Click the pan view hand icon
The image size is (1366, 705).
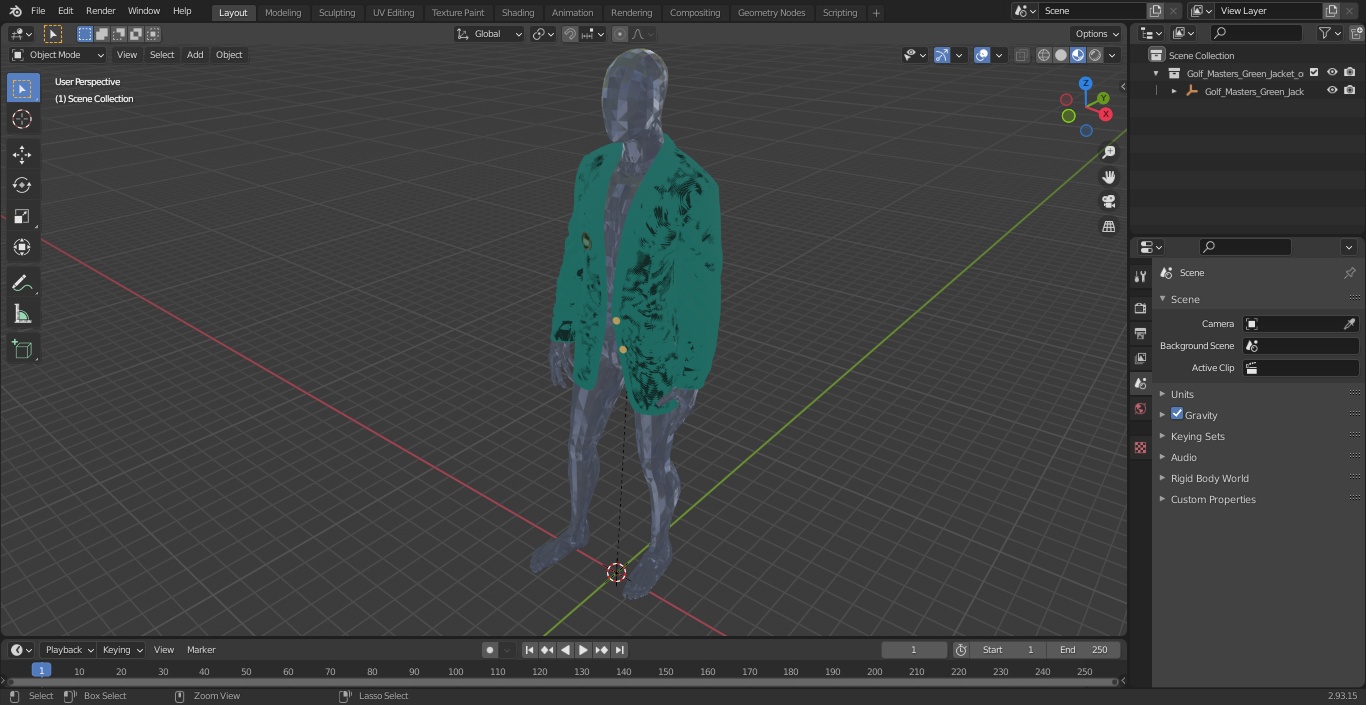pyautogui.click(x=1108, y=177)
